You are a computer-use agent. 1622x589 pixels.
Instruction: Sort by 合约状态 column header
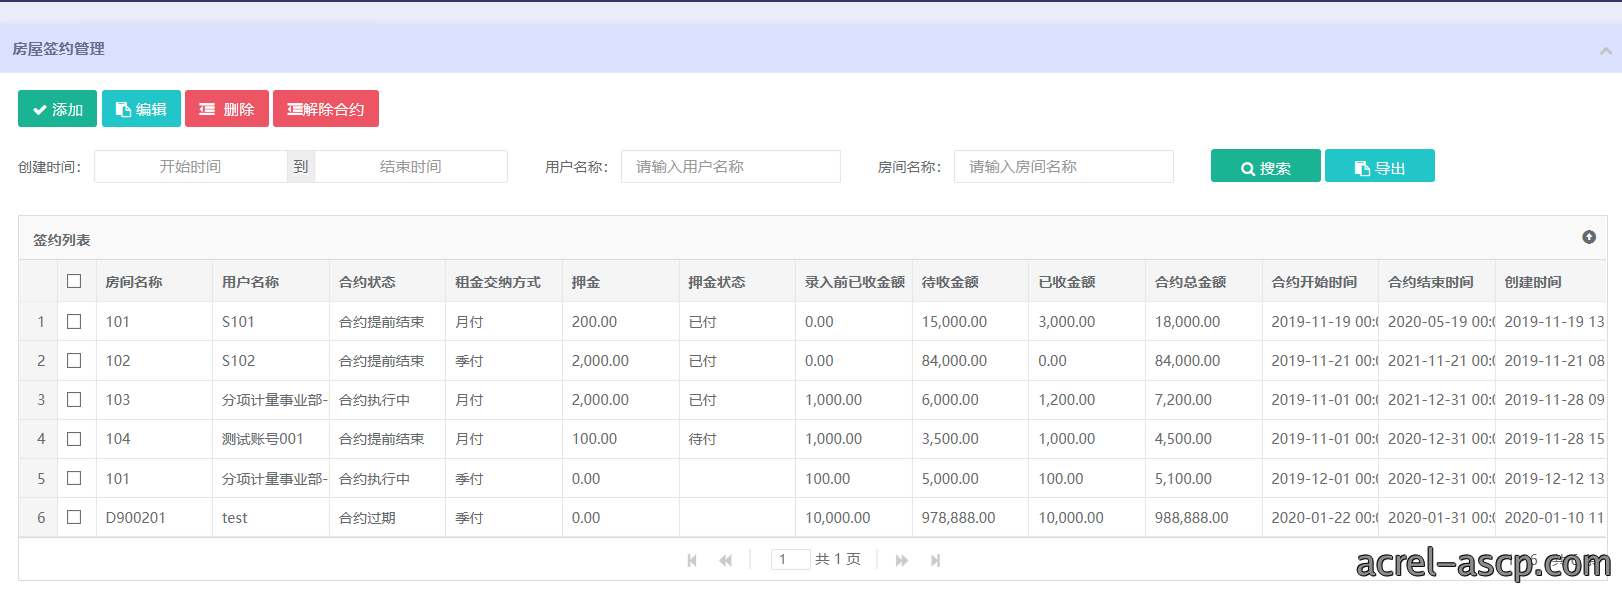pos(368,282)
